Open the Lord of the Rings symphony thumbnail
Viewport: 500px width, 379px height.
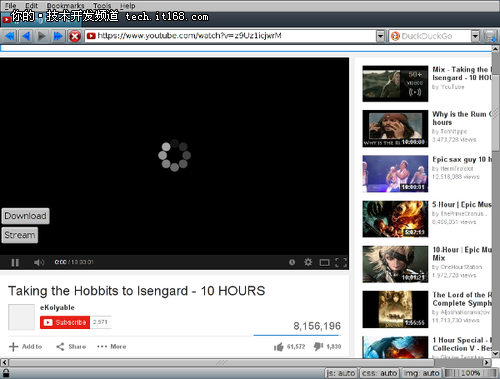(x=395, y=309)
